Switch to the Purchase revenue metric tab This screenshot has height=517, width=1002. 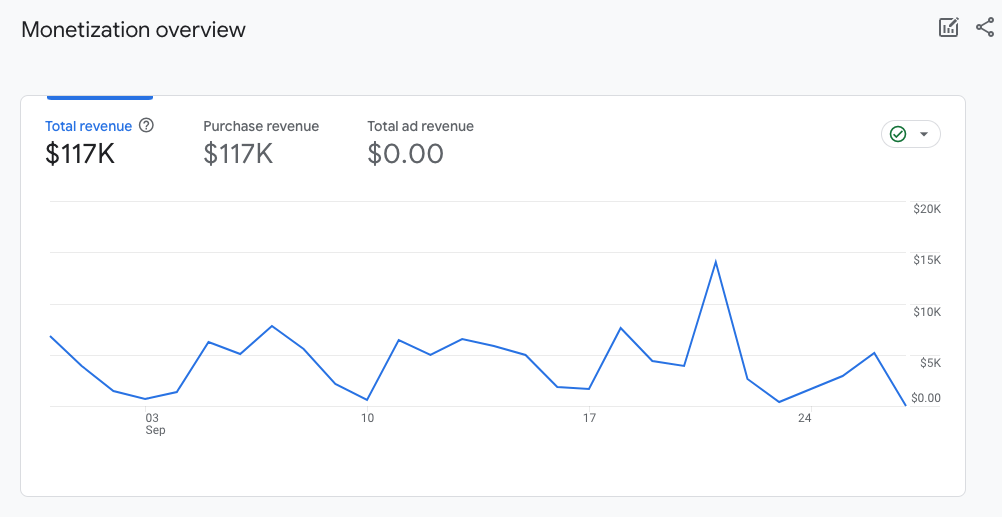pos(261,126)
